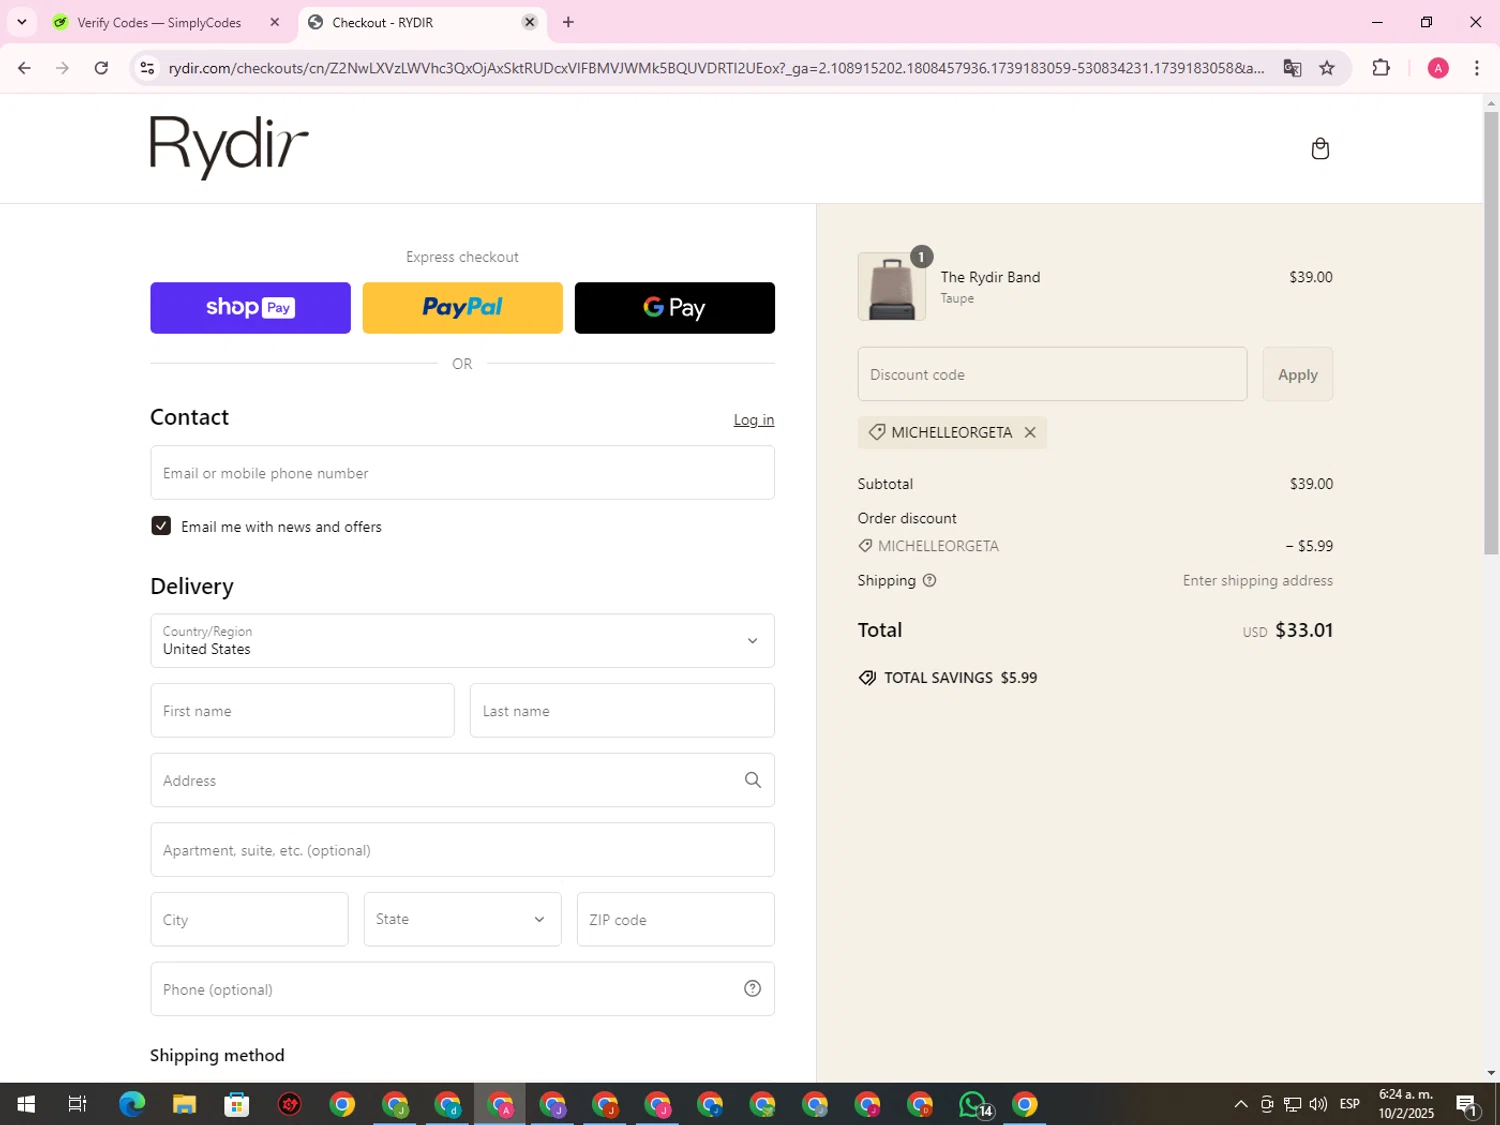Focus the Discount code input field
Image resolution: width=1500 pixels, height=1125 pixels.
point(1052,374)
